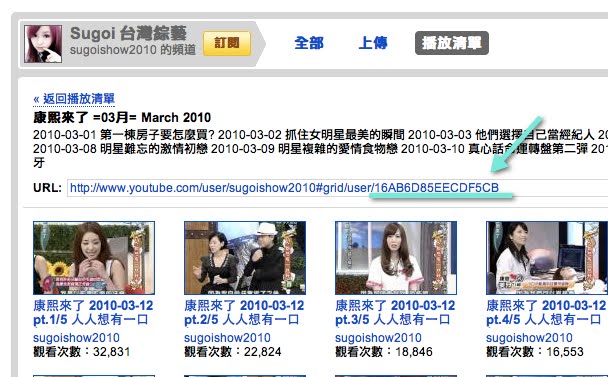Viewport: 608px width, 377px height.
Task: Click sugoishow2010 uploader link under pt.3/5
Action: pos(378,338)
